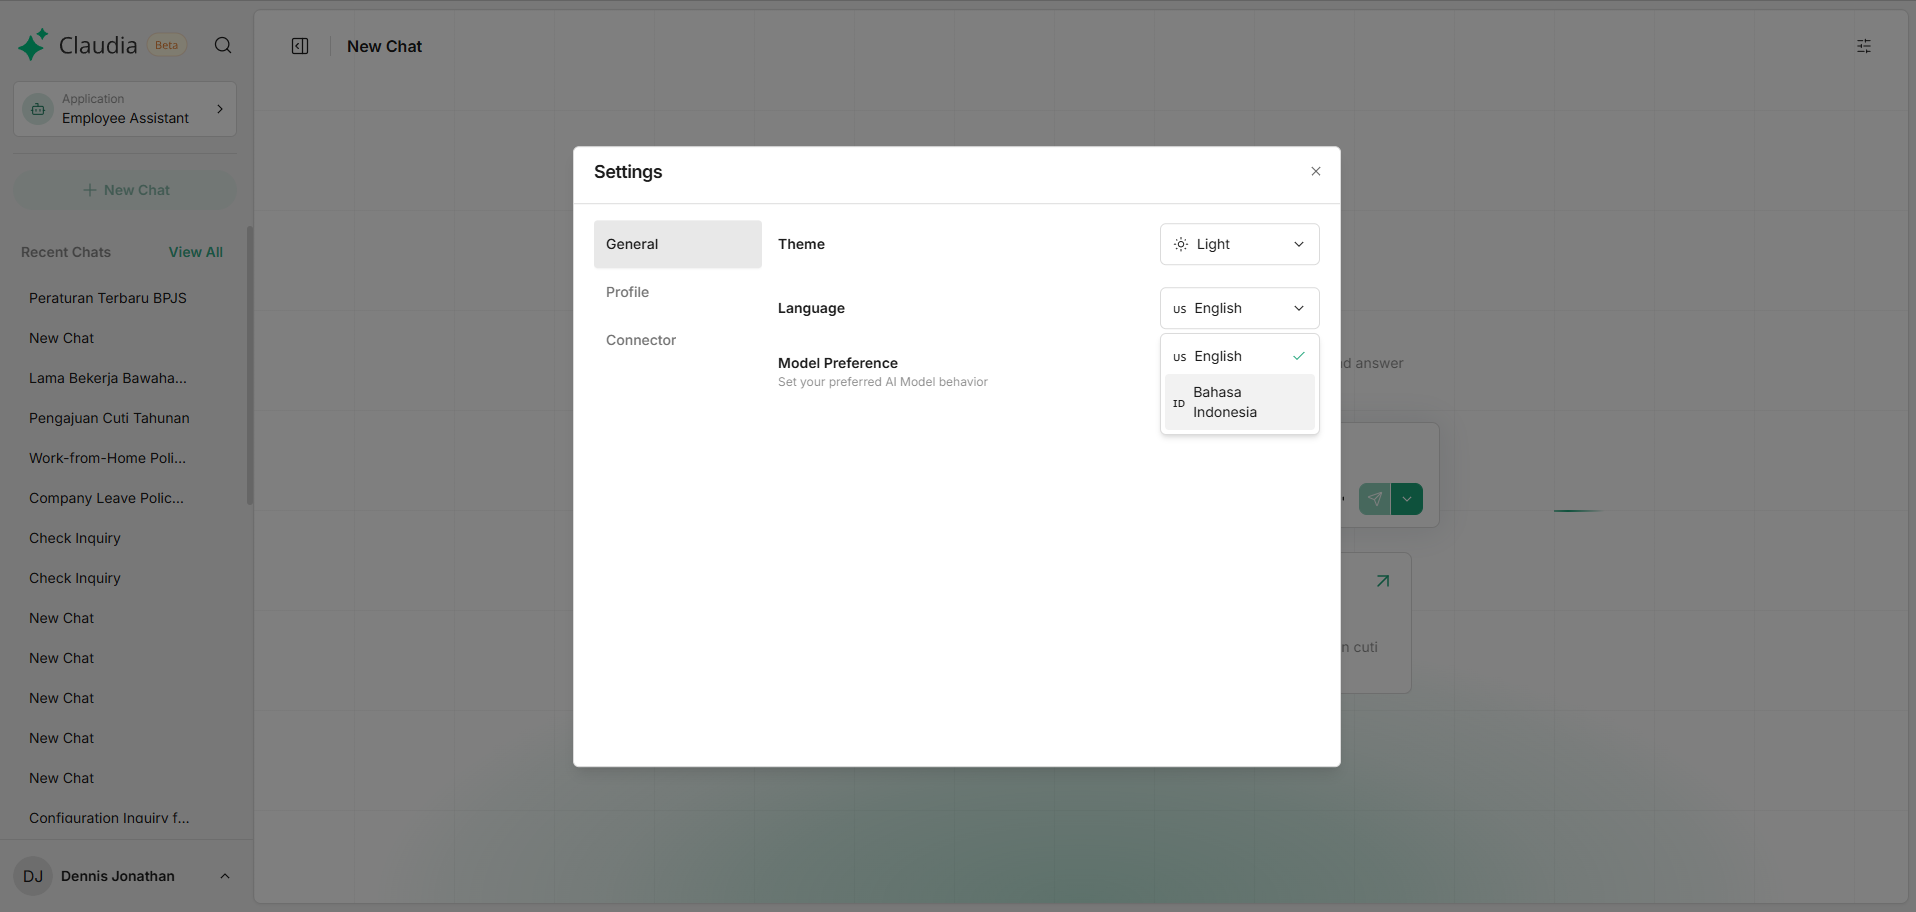Viewport: 1916px width, 912px height.
Task: Select the General settings tab
Action: coord(677,244)
